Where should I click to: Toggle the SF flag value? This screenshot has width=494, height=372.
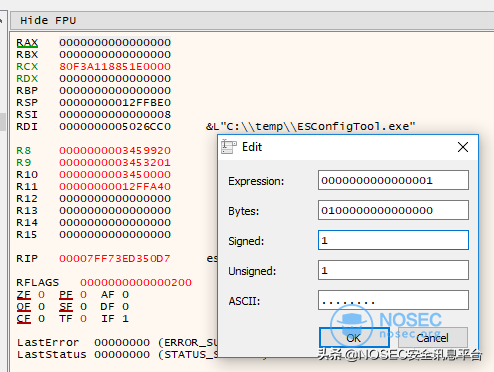pos(83,307)
